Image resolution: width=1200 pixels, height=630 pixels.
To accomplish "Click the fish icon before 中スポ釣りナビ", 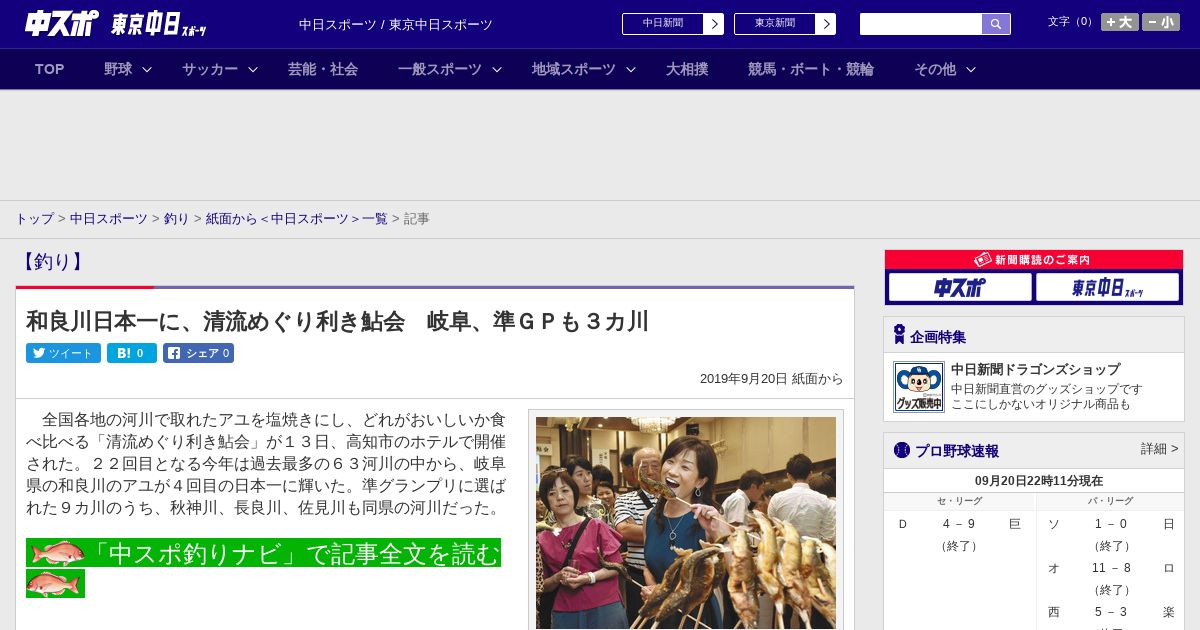I will 56,553.
